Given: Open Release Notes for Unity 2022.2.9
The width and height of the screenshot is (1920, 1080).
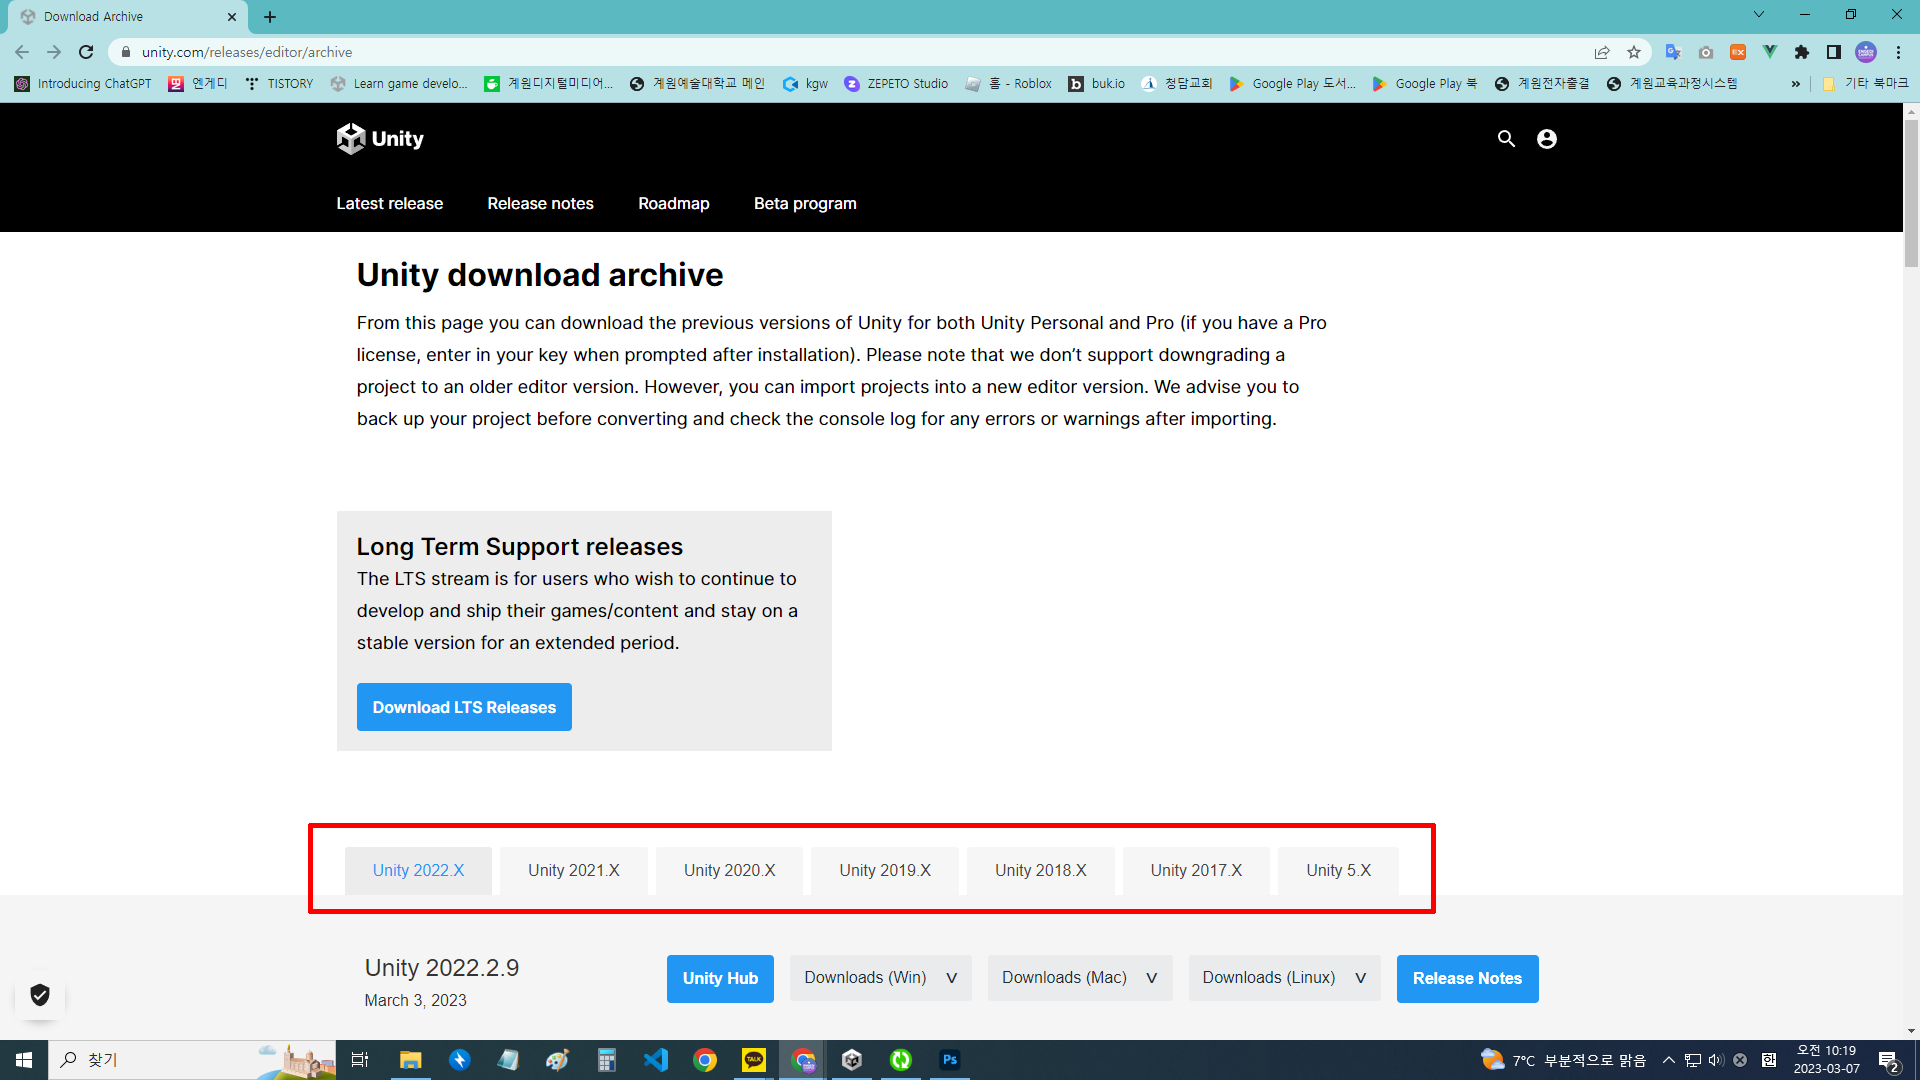Looking at the screenshot, I should [x=1467, y=978].
